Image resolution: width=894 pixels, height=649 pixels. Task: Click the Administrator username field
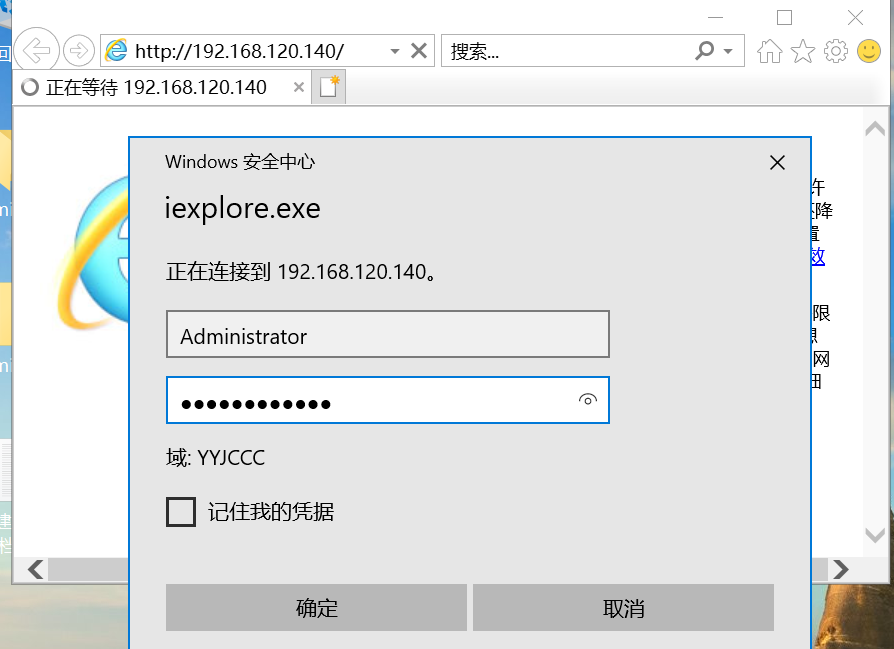click(x=387, y=335)
